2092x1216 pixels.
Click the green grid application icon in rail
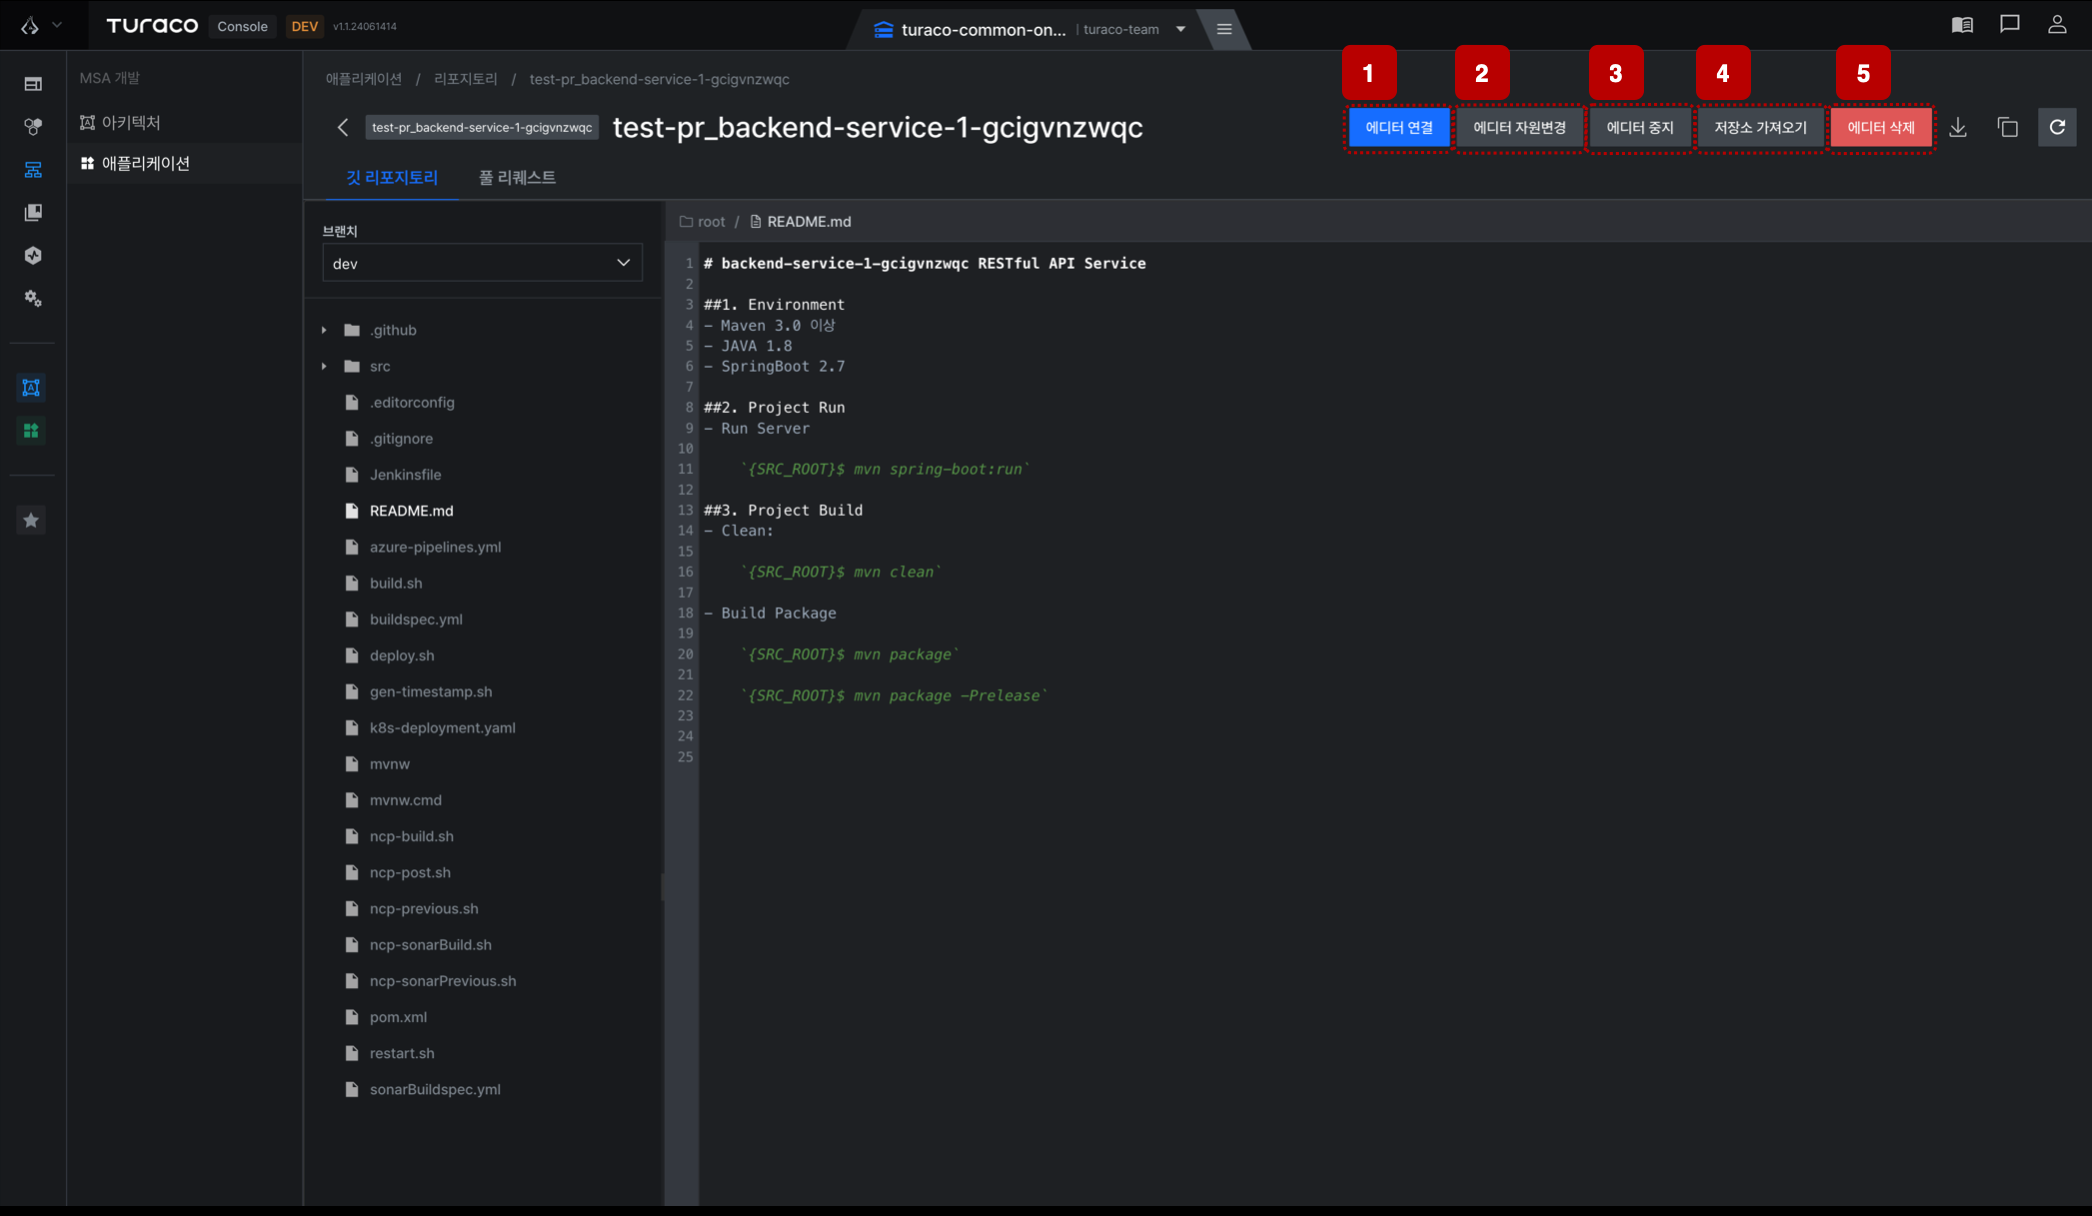pos(31,431)
